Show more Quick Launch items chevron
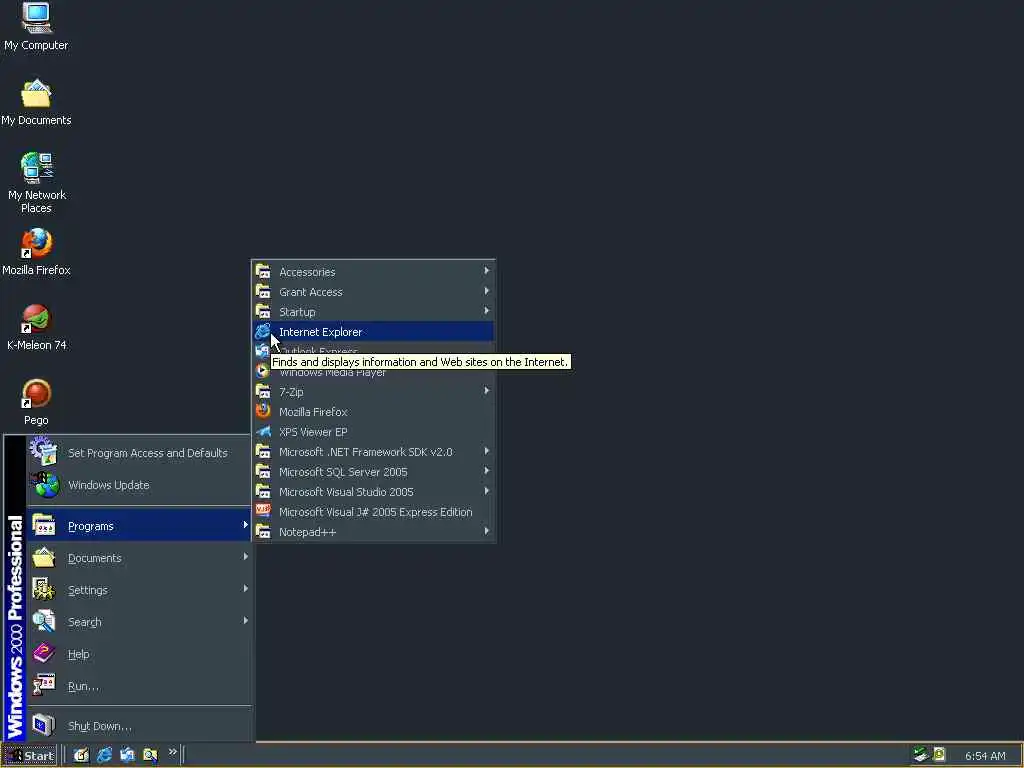The width and height of the screenshot is (1024, 768). click(172, 752)
